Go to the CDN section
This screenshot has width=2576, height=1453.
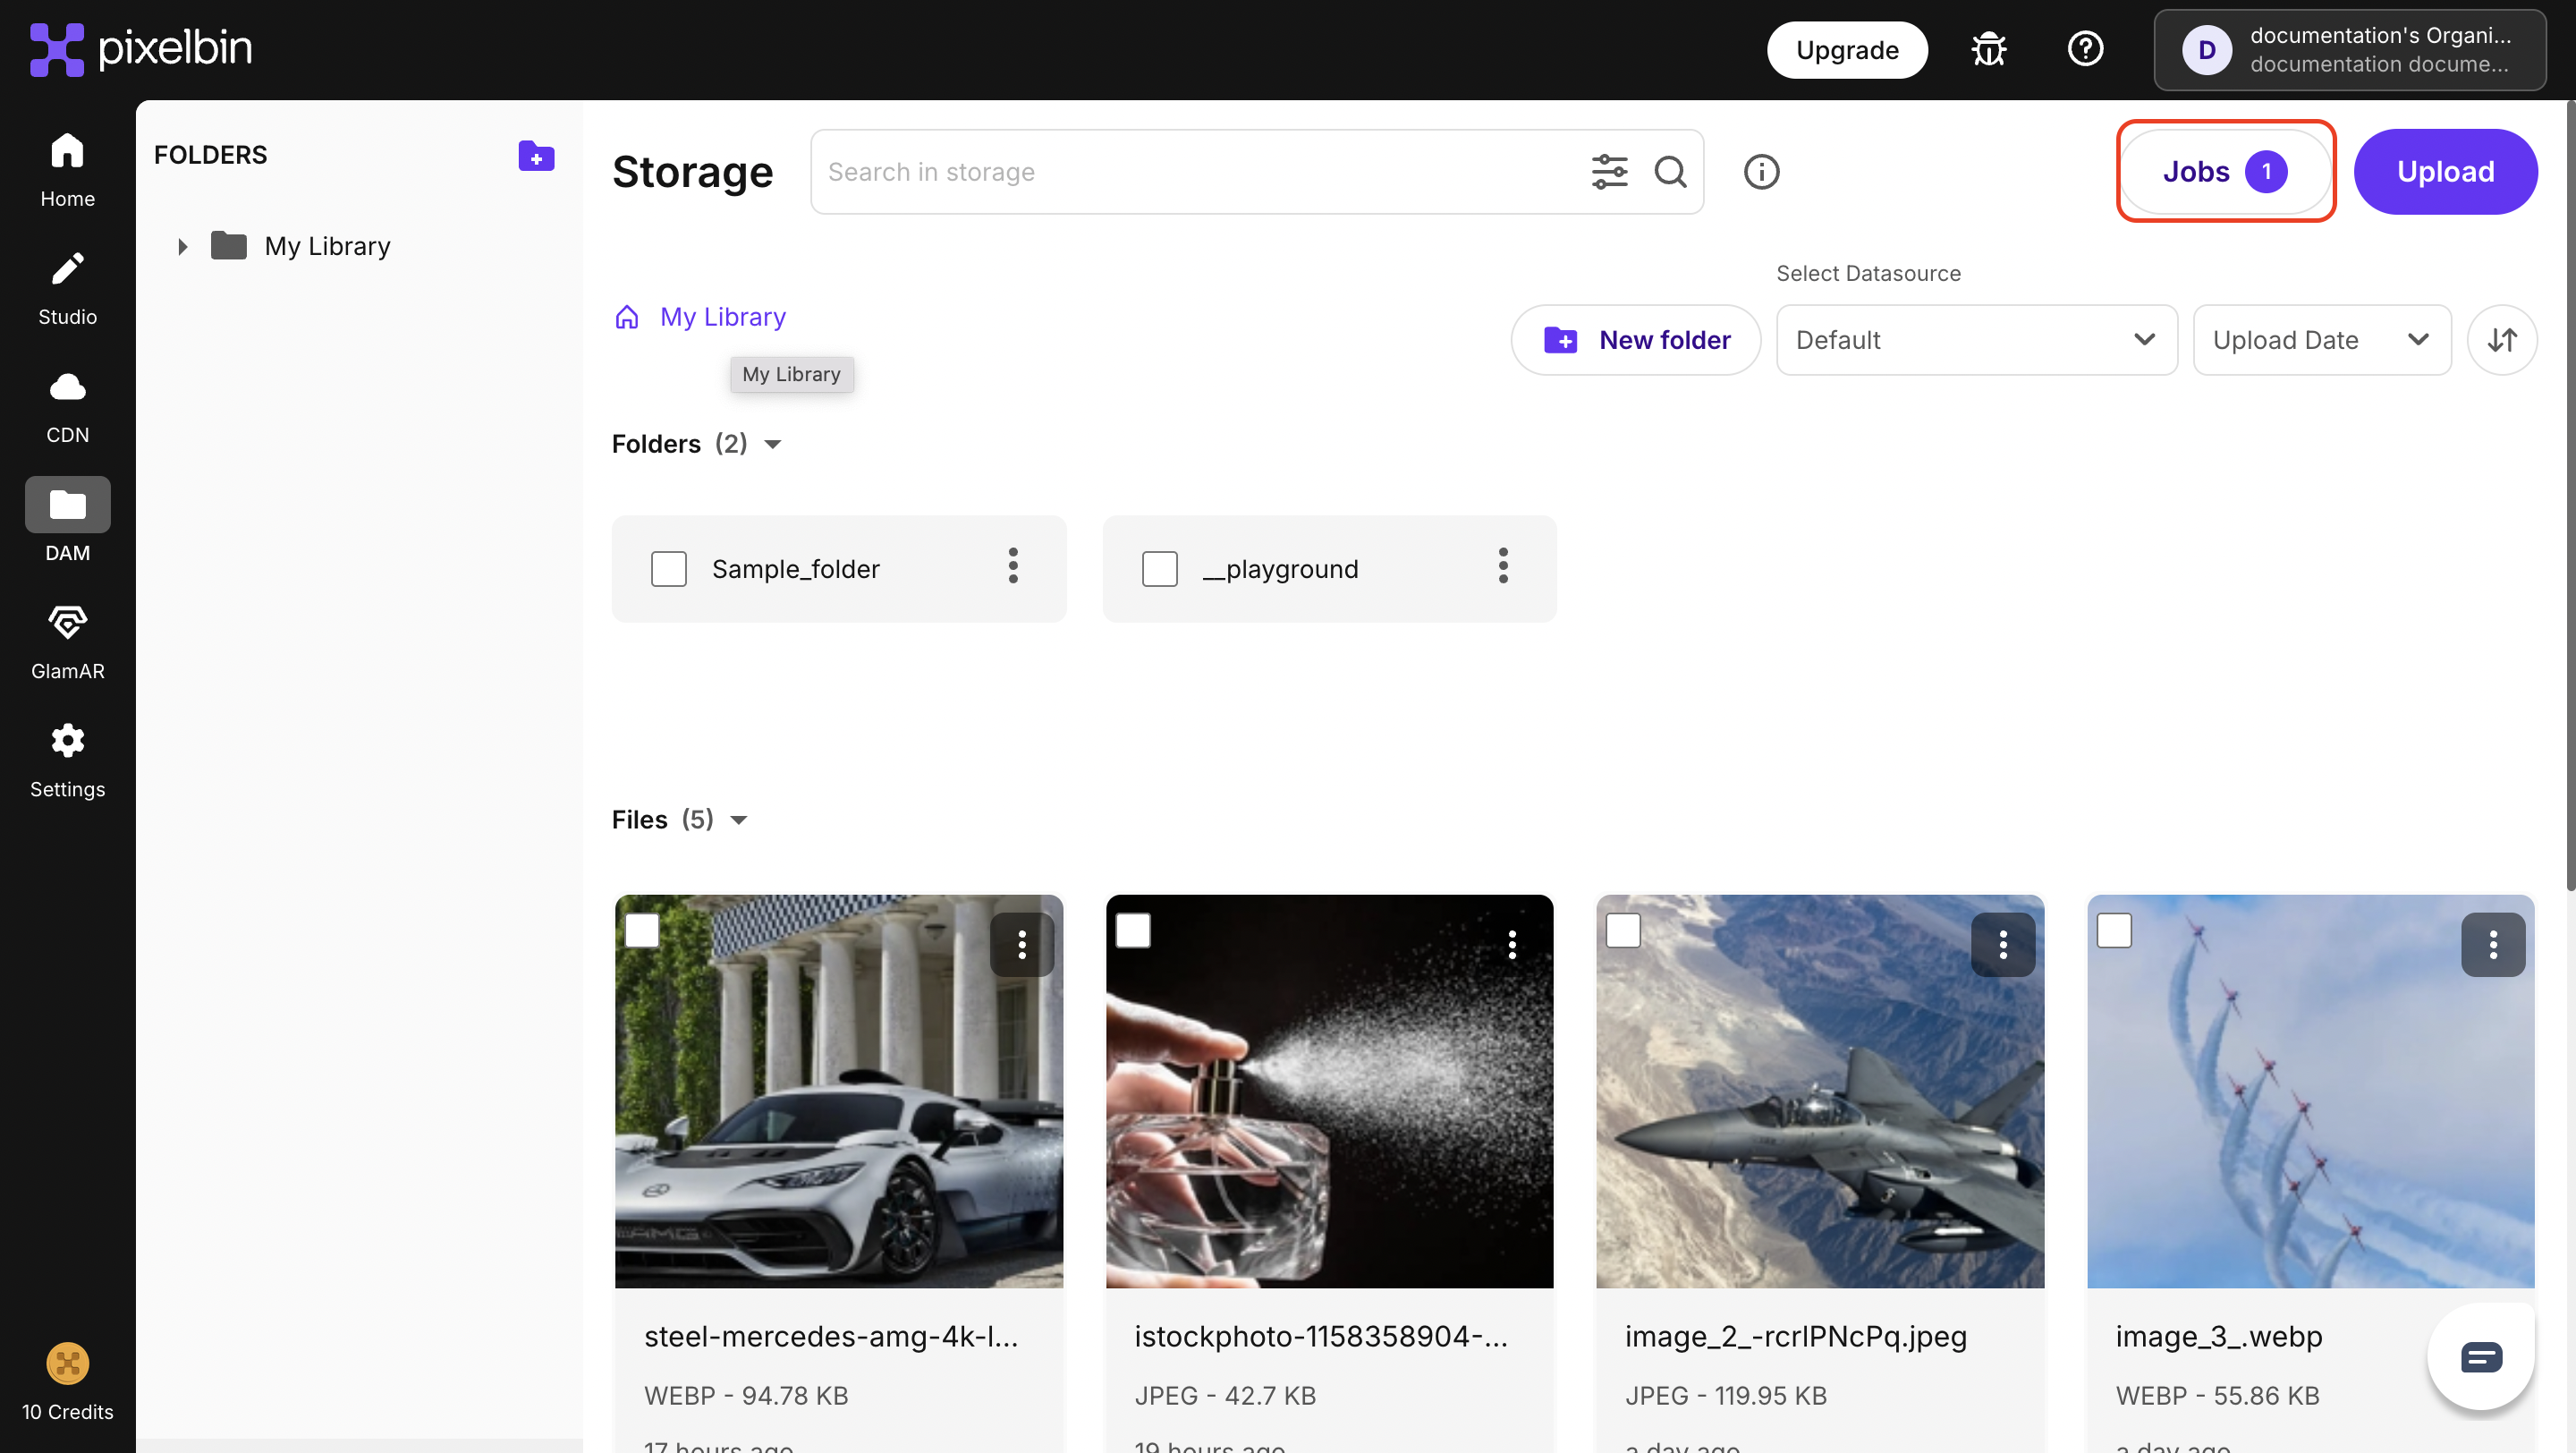click(x=67, y=406)
